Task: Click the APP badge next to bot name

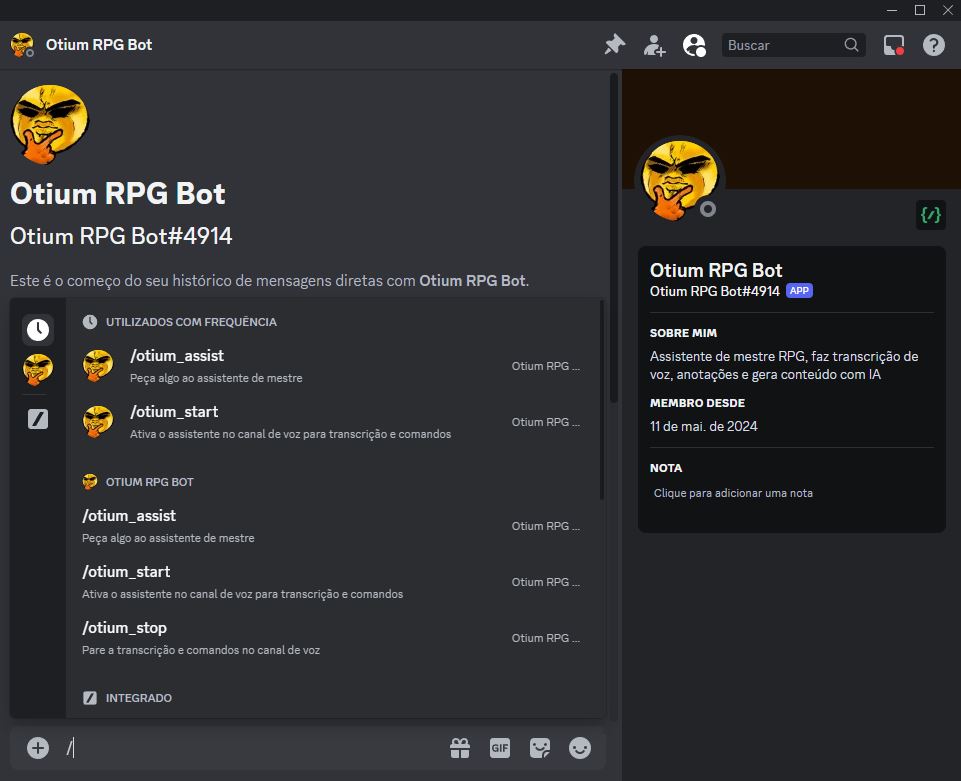Action: coord(799,291)
